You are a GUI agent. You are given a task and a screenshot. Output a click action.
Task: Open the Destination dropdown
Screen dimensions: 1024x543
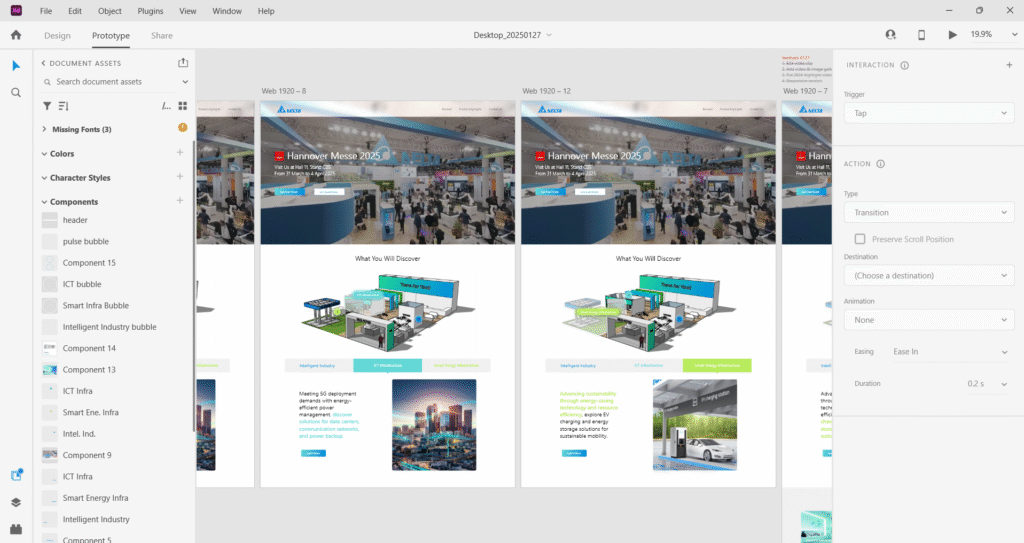(x=929, y=275)
